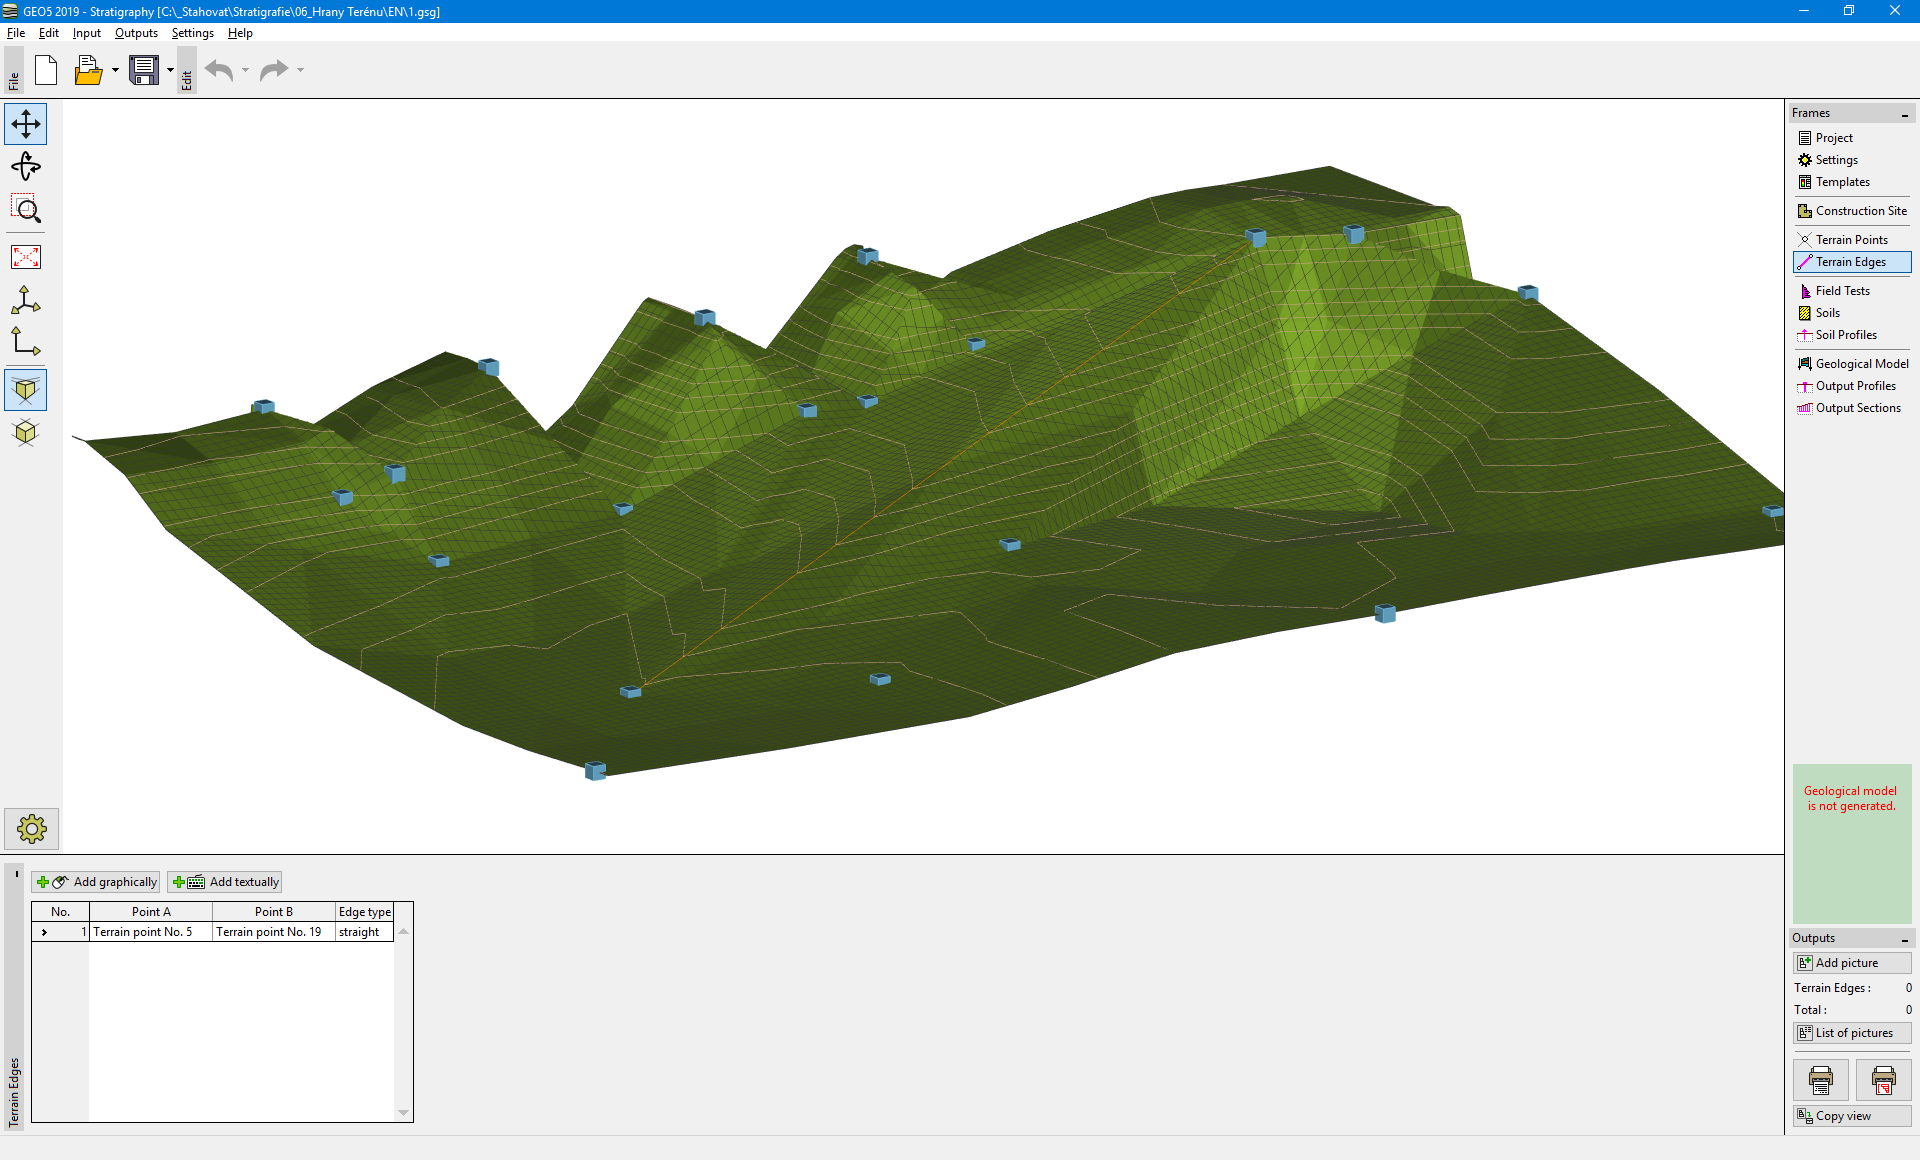Click Add graphically button
The width and height of the screenshot is (1920, 1160).
click(x=96, y=882)
